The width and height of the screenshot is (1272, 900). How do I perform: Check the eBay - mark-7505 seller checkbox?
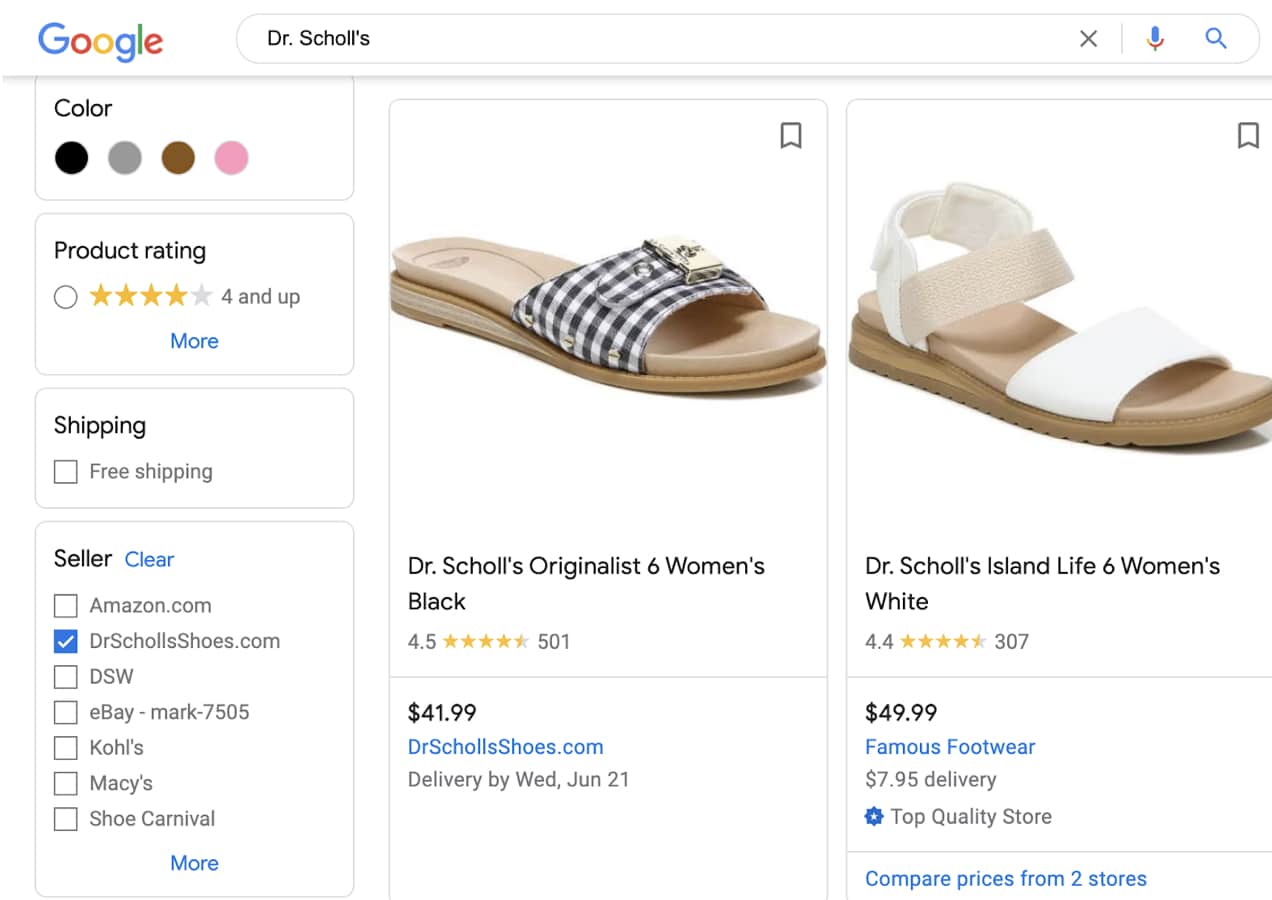point(65,712)
